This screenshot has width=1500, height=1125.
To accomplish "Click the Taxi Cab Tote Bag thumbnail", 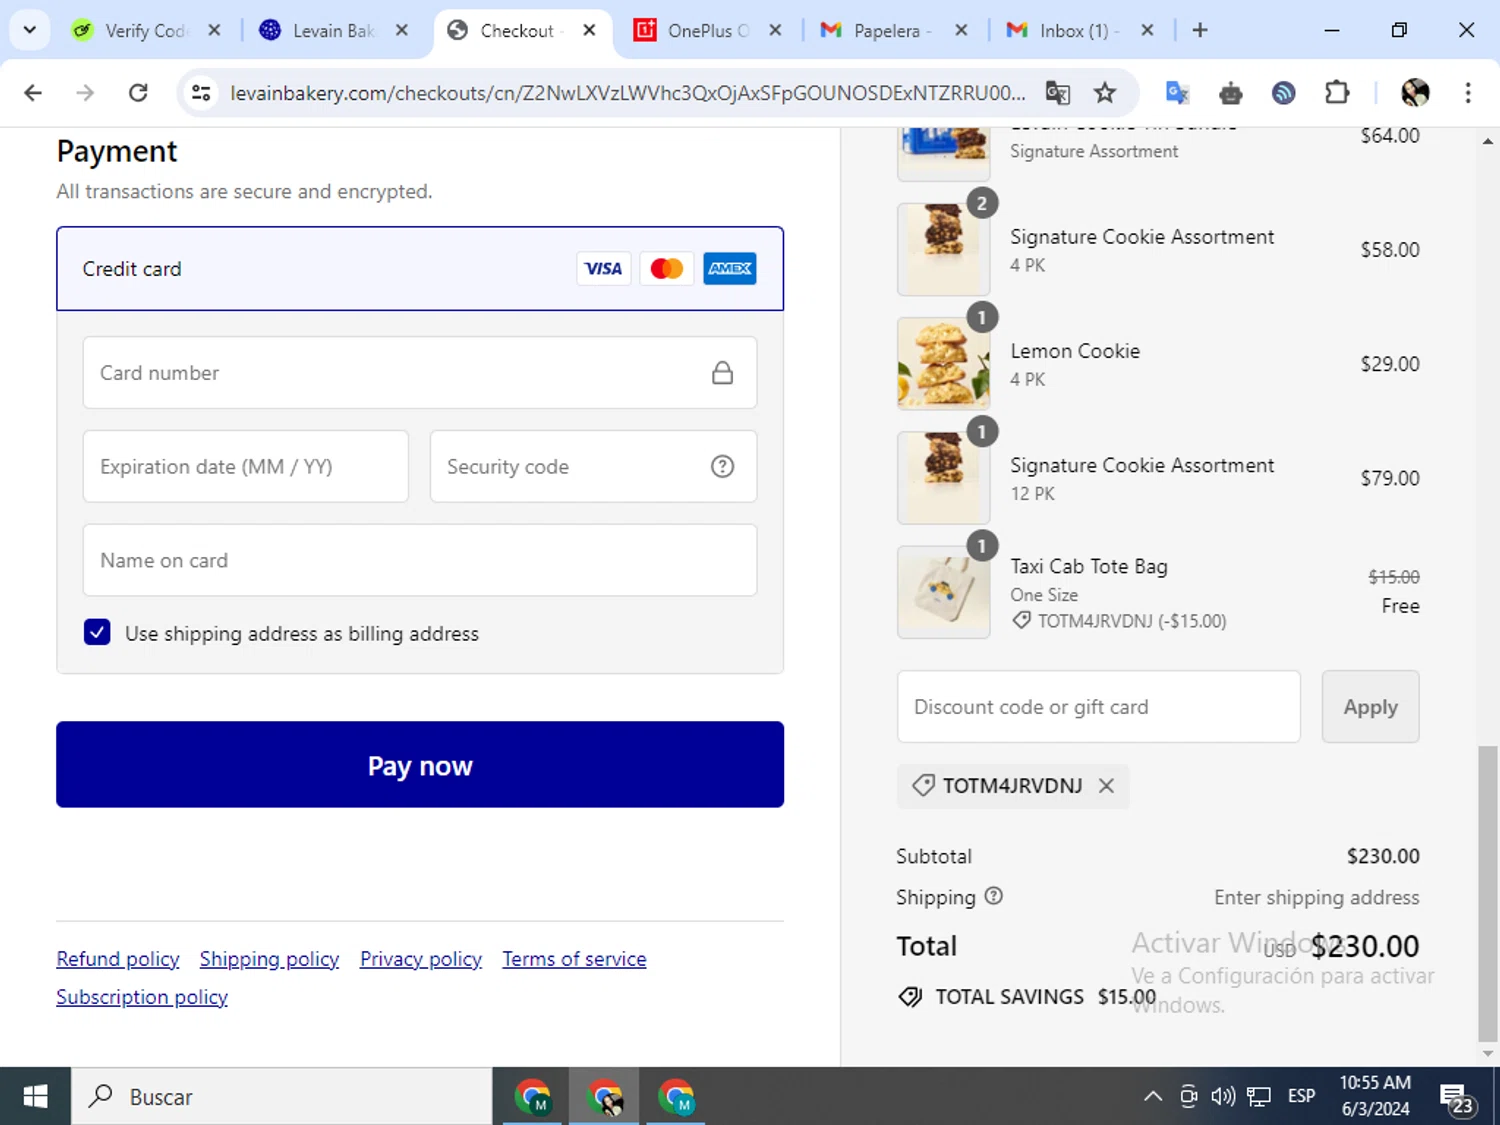I will click(944, 592).
